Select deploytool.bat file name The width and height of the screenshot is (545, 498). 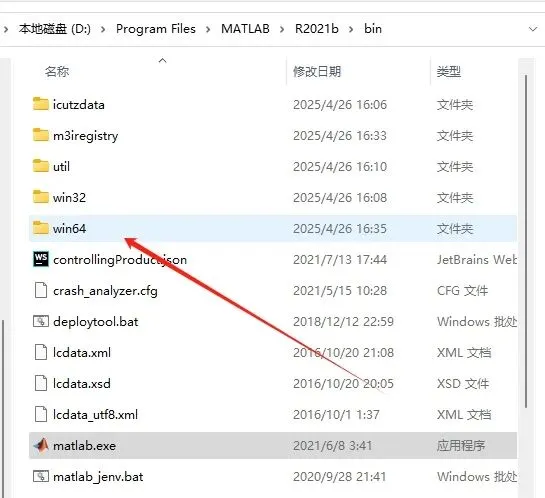coord(96,322)
